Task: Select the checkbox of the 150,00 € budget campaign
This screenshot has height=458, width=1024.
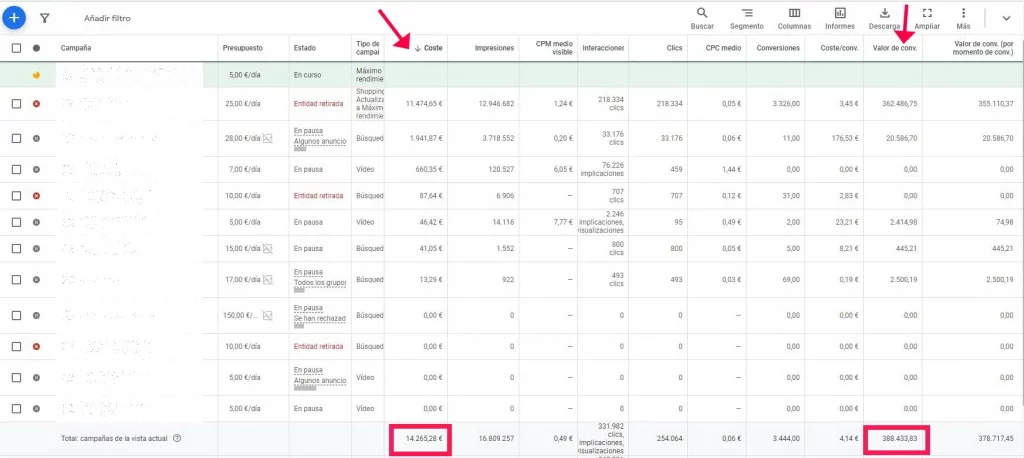Action: pyautogui.click(x=16, y=315)
